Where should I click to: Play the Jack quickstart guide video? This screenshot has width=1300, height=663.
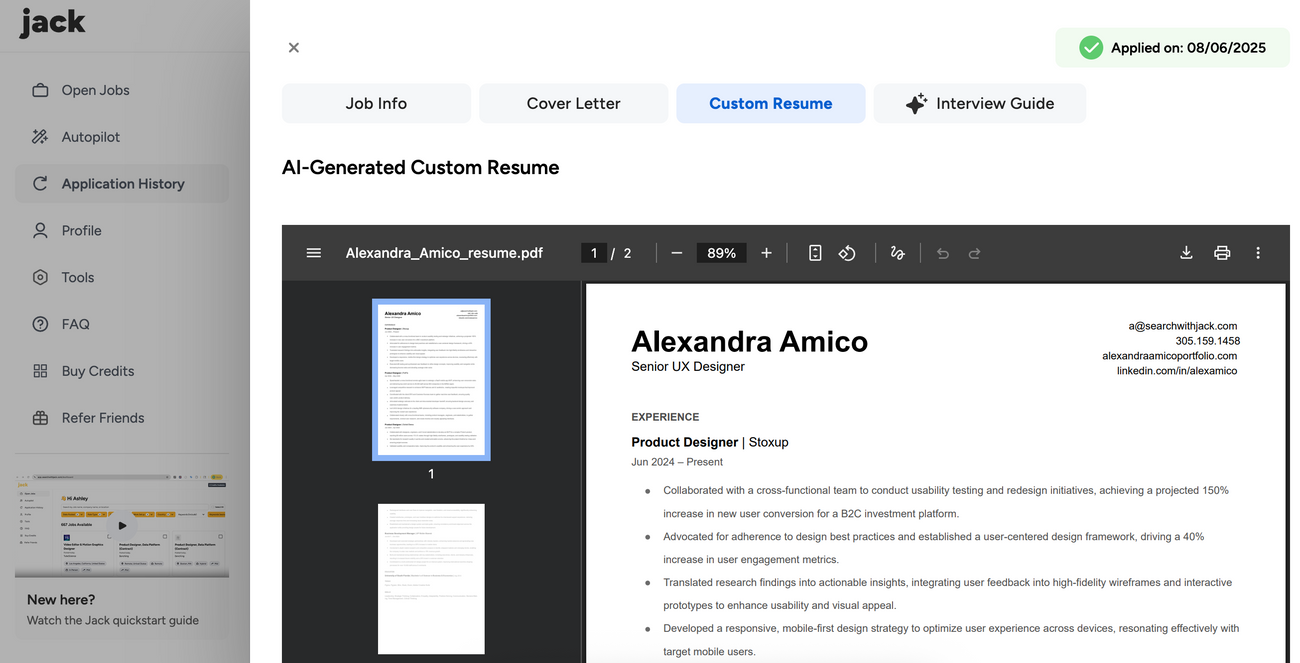(121, 523)
